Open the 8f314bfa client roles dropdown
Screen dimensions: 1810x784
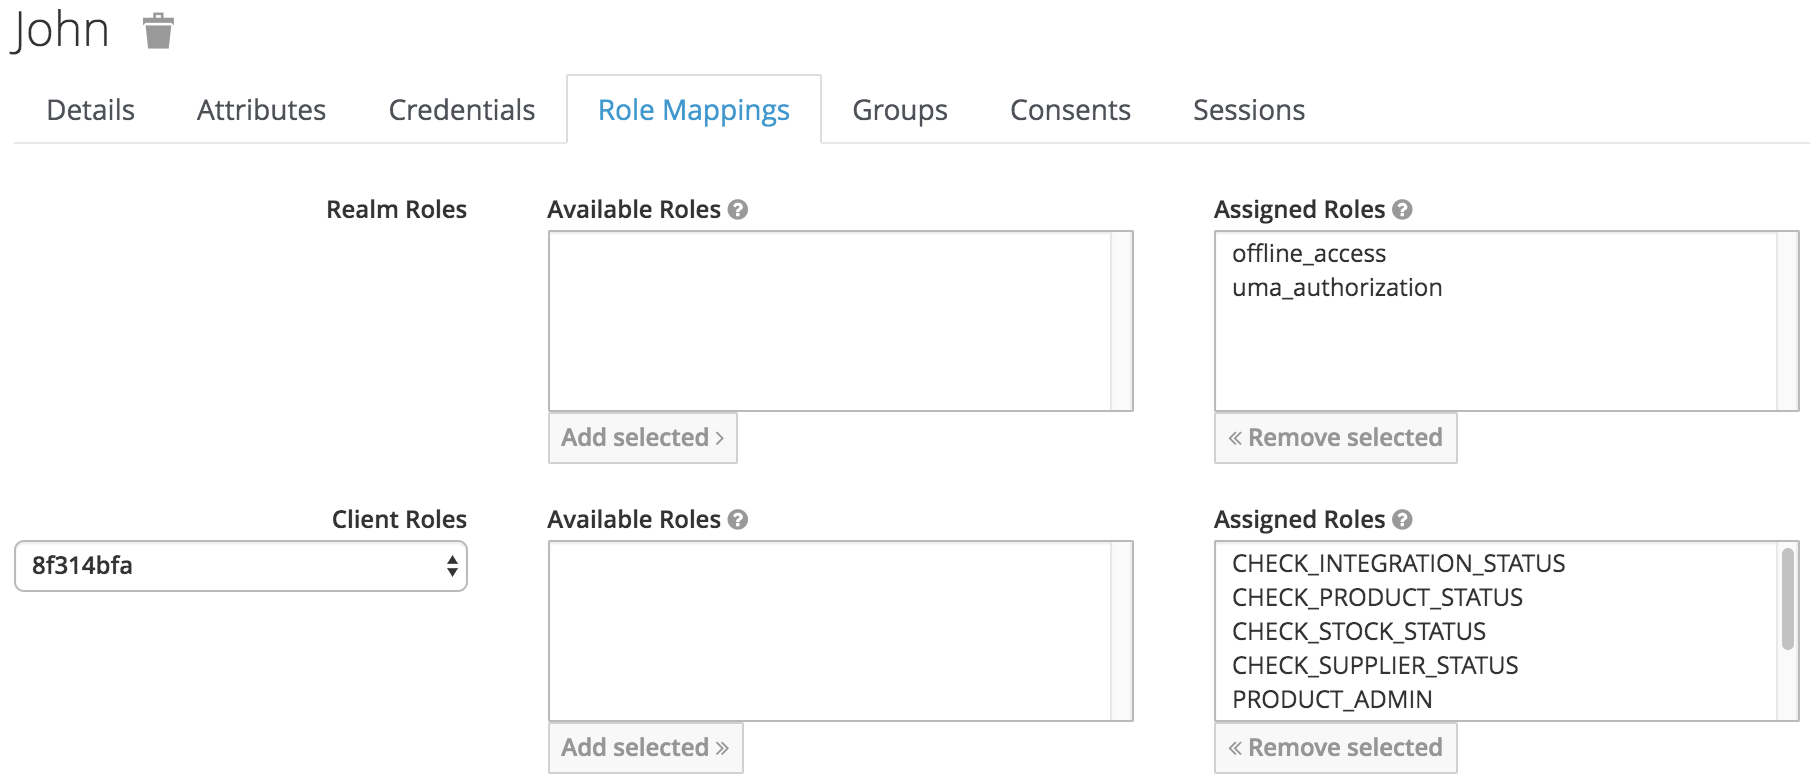click(241, 566)
